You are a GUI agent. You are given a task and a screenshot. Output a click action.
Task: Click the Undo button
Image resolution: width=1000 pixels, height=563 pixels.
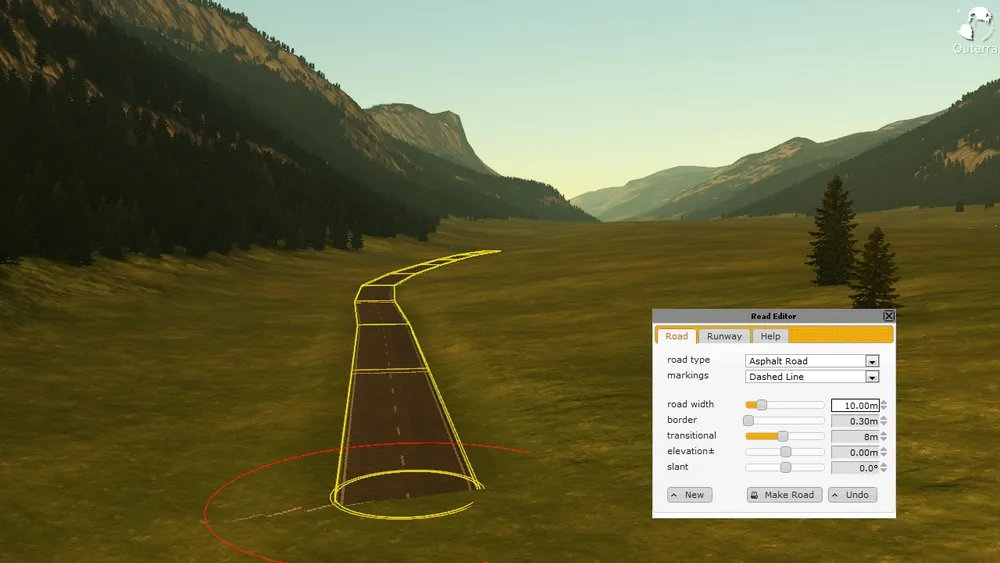tap(852, 495)
